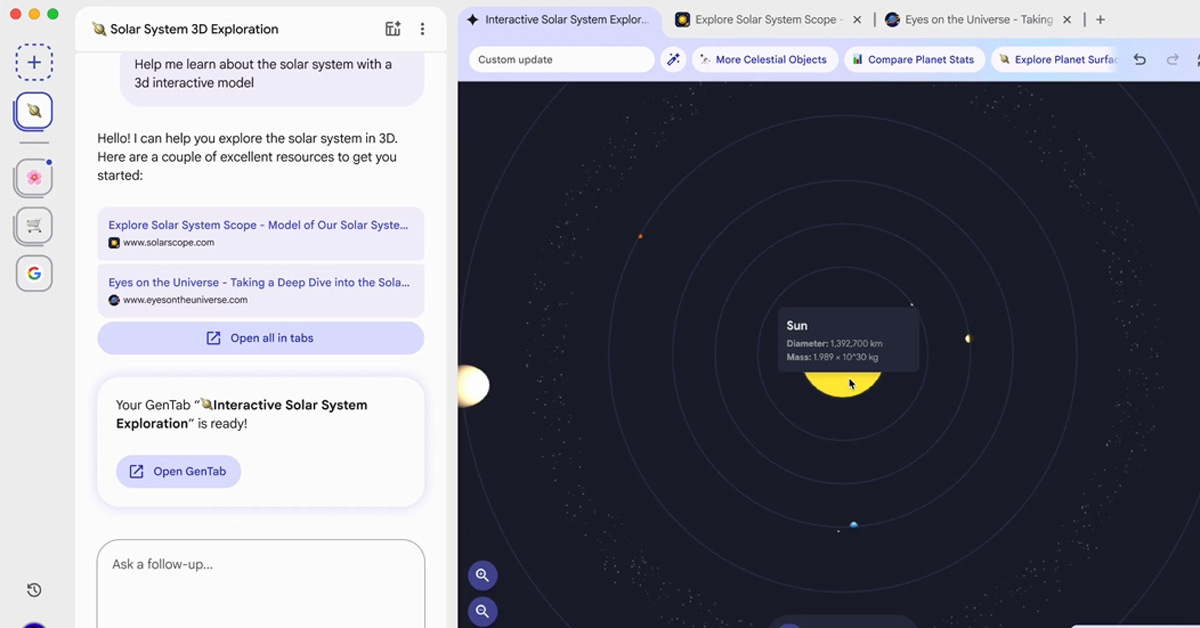This screenshot has width=1200, height=628.
Task: Open the solarscope.com link card
Action: (x=260, y=233)
